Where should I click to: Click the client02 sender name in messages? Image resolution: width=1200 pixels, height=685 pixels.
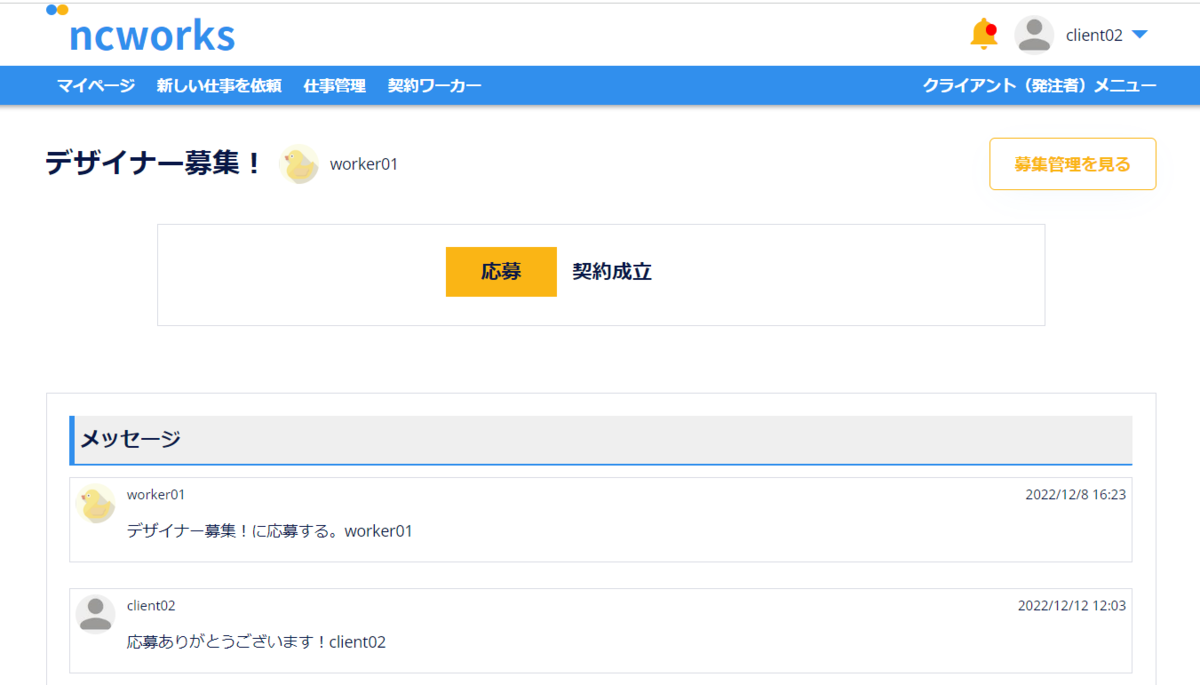[151, 606]
